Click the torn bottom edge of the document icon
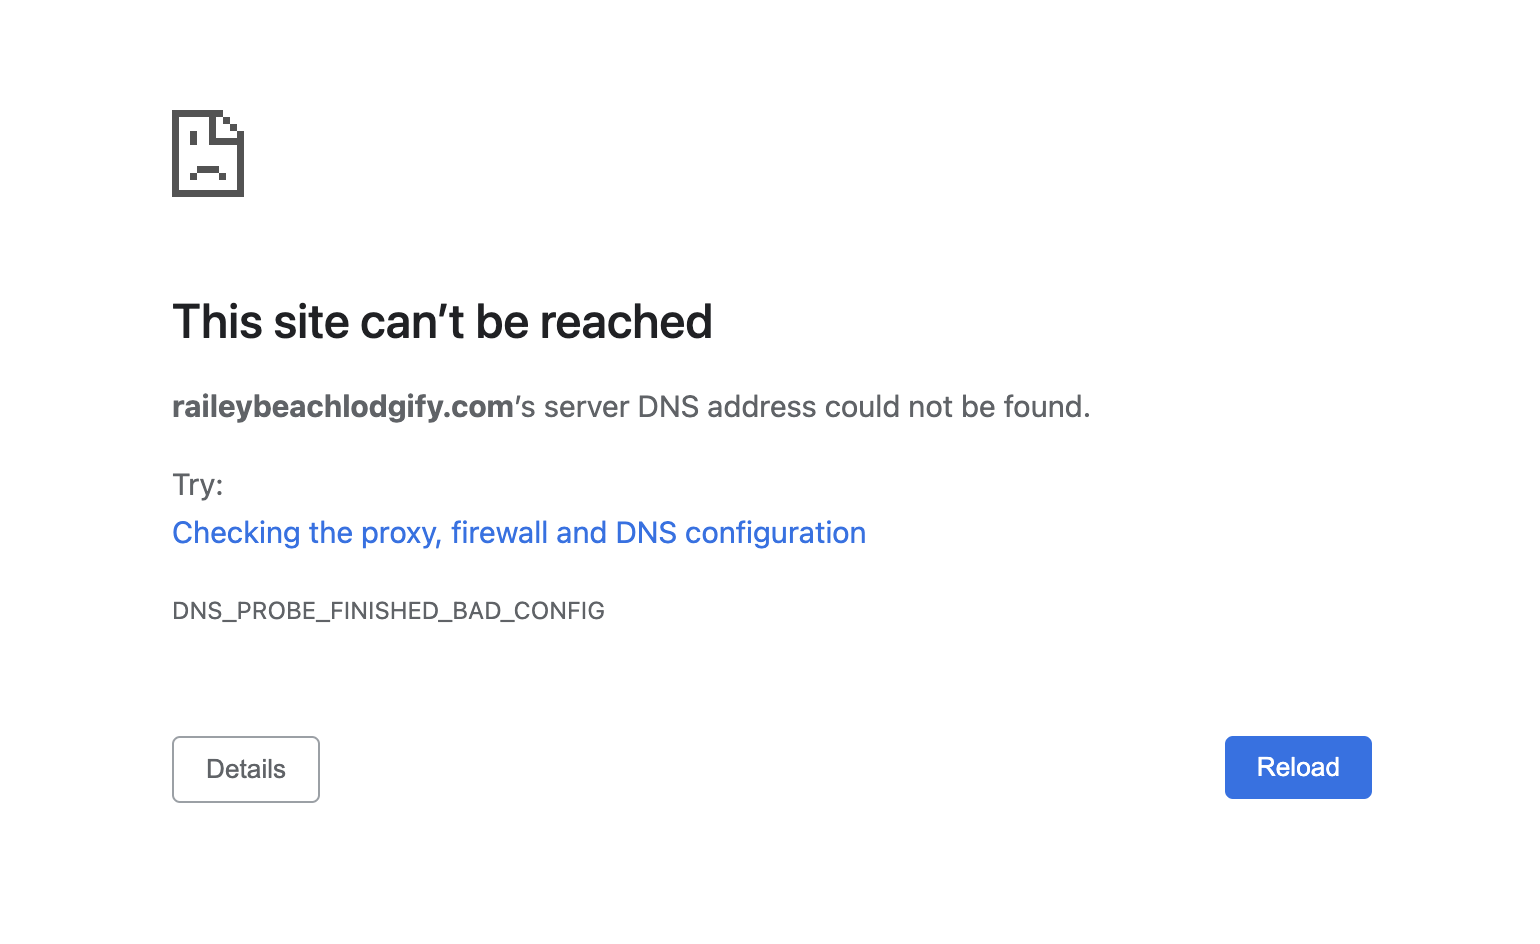Viewport: 1540px width, 944px height. pyautogui.click(x=207, y=195)
